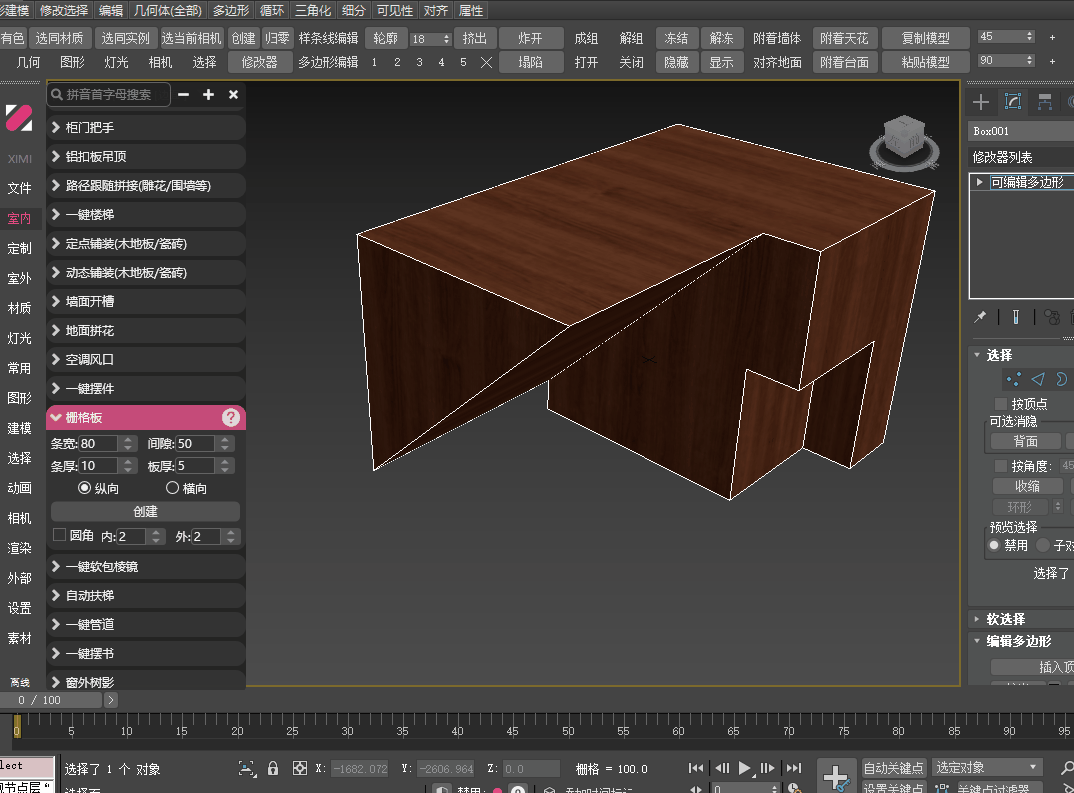Click the selection lock padlock icon

273,769
